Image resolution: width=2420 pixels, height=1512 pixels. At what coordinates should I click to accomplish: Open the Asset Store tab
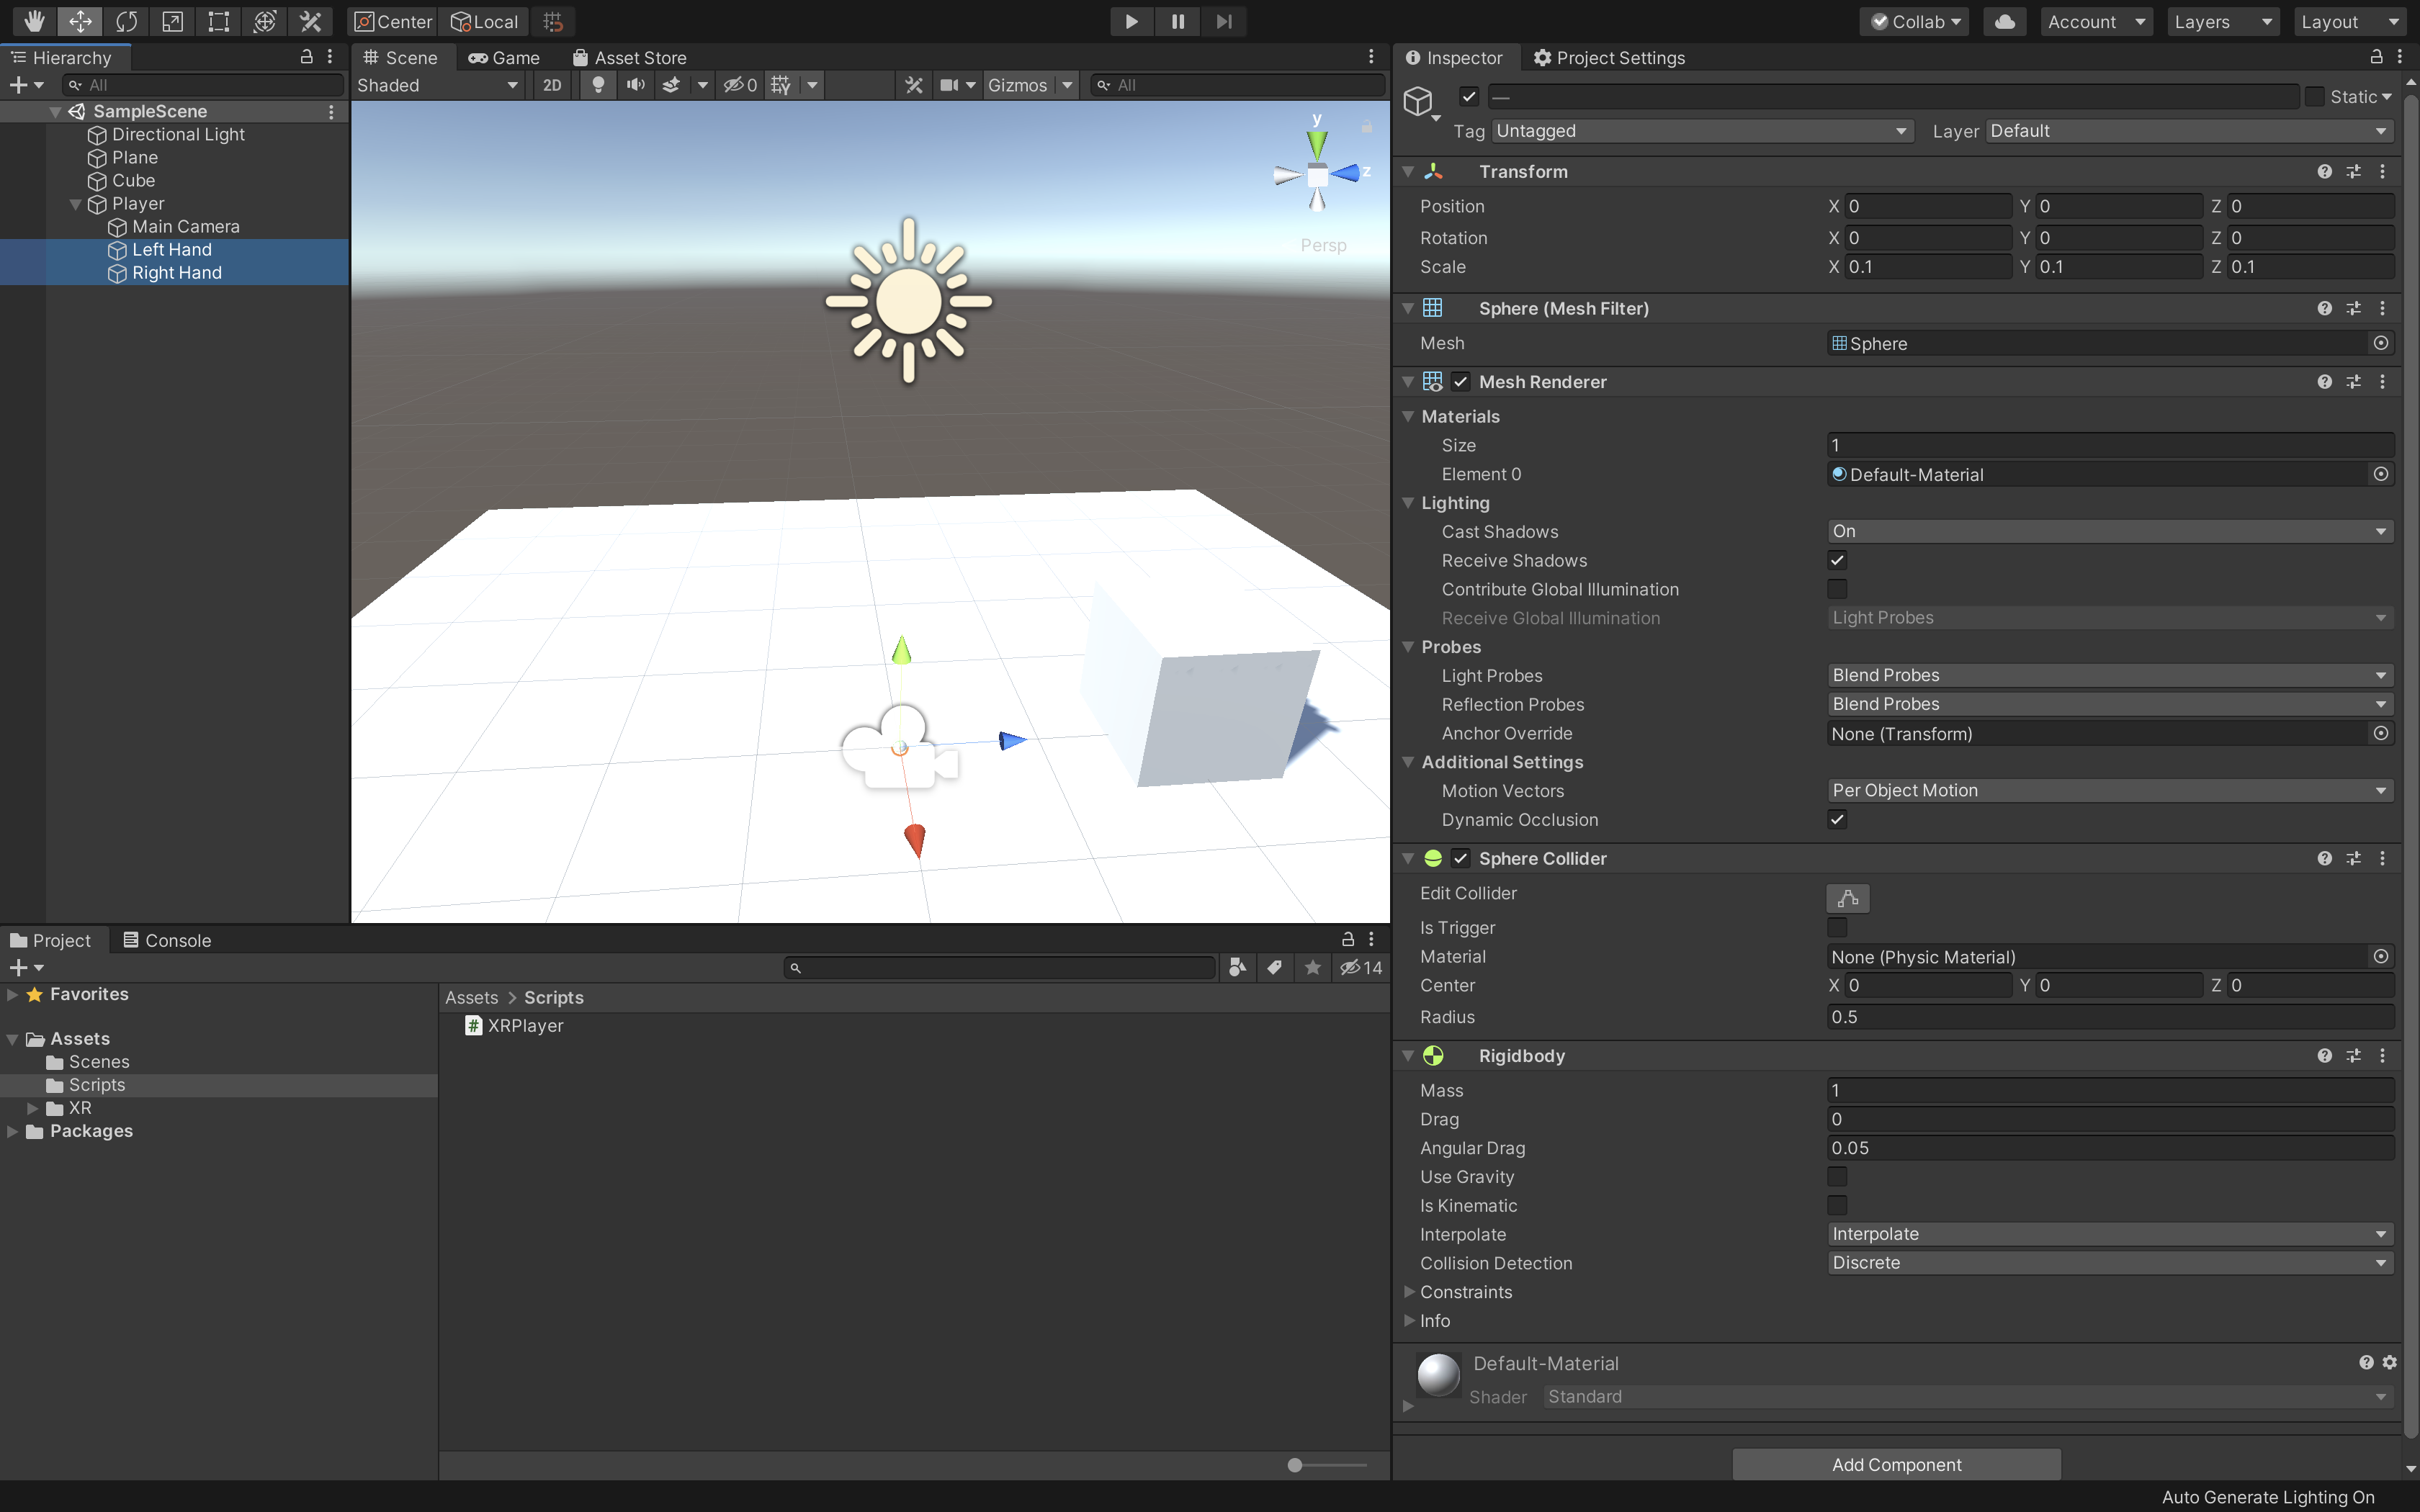(630, 57)
